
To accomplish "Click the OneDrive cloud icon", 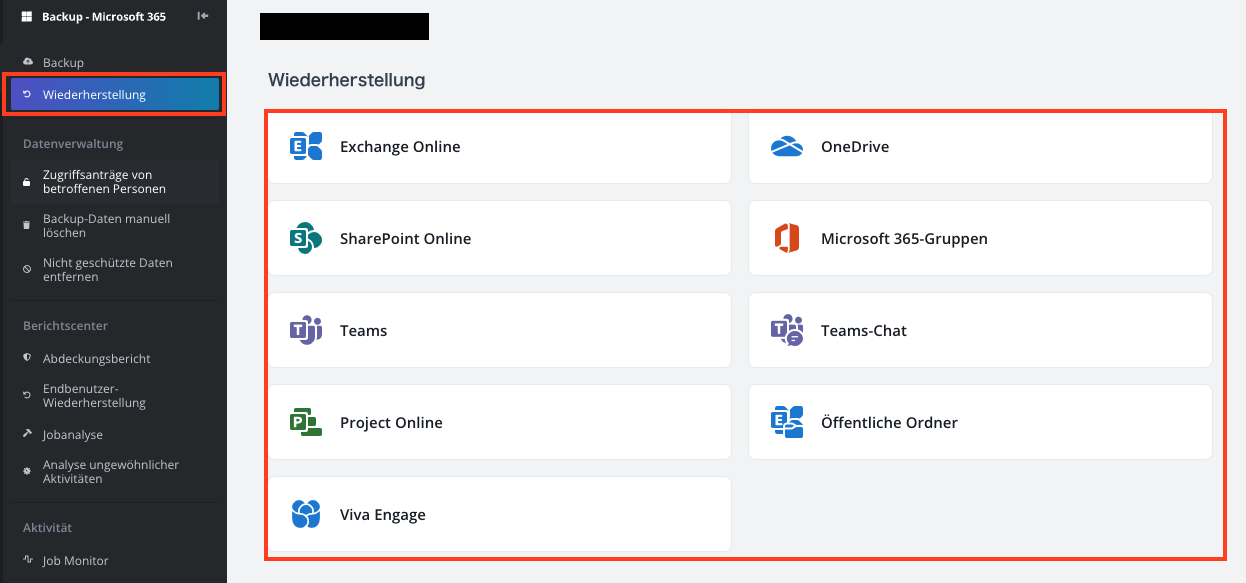I will [x=787, y=147].
